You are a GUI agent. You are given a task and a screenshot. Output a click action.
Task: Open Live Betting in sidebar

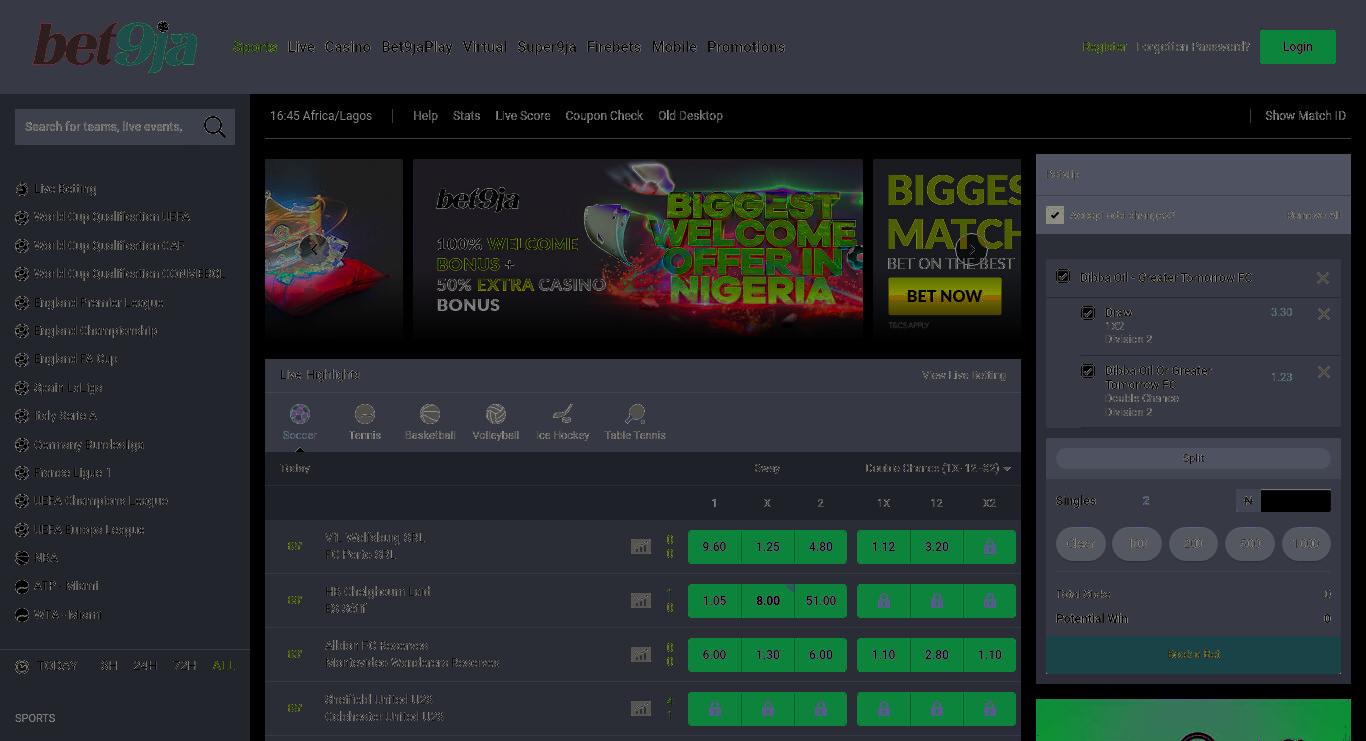[65, 189]
